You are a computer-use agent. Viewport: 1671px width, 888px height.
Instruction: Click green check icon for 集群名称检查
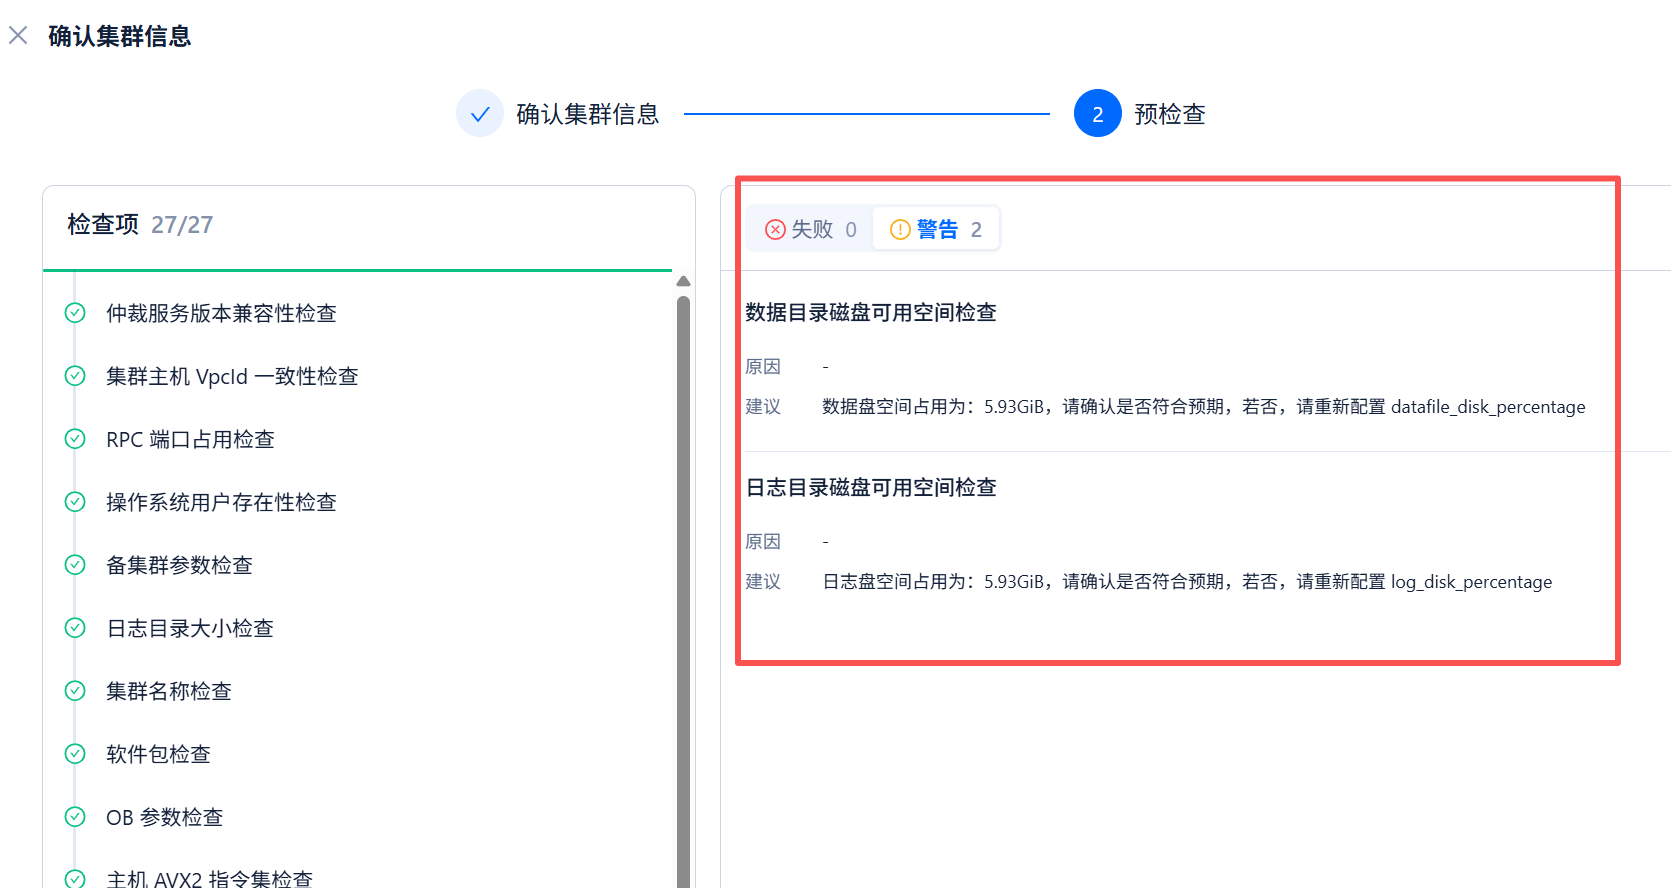click(75, 691)
